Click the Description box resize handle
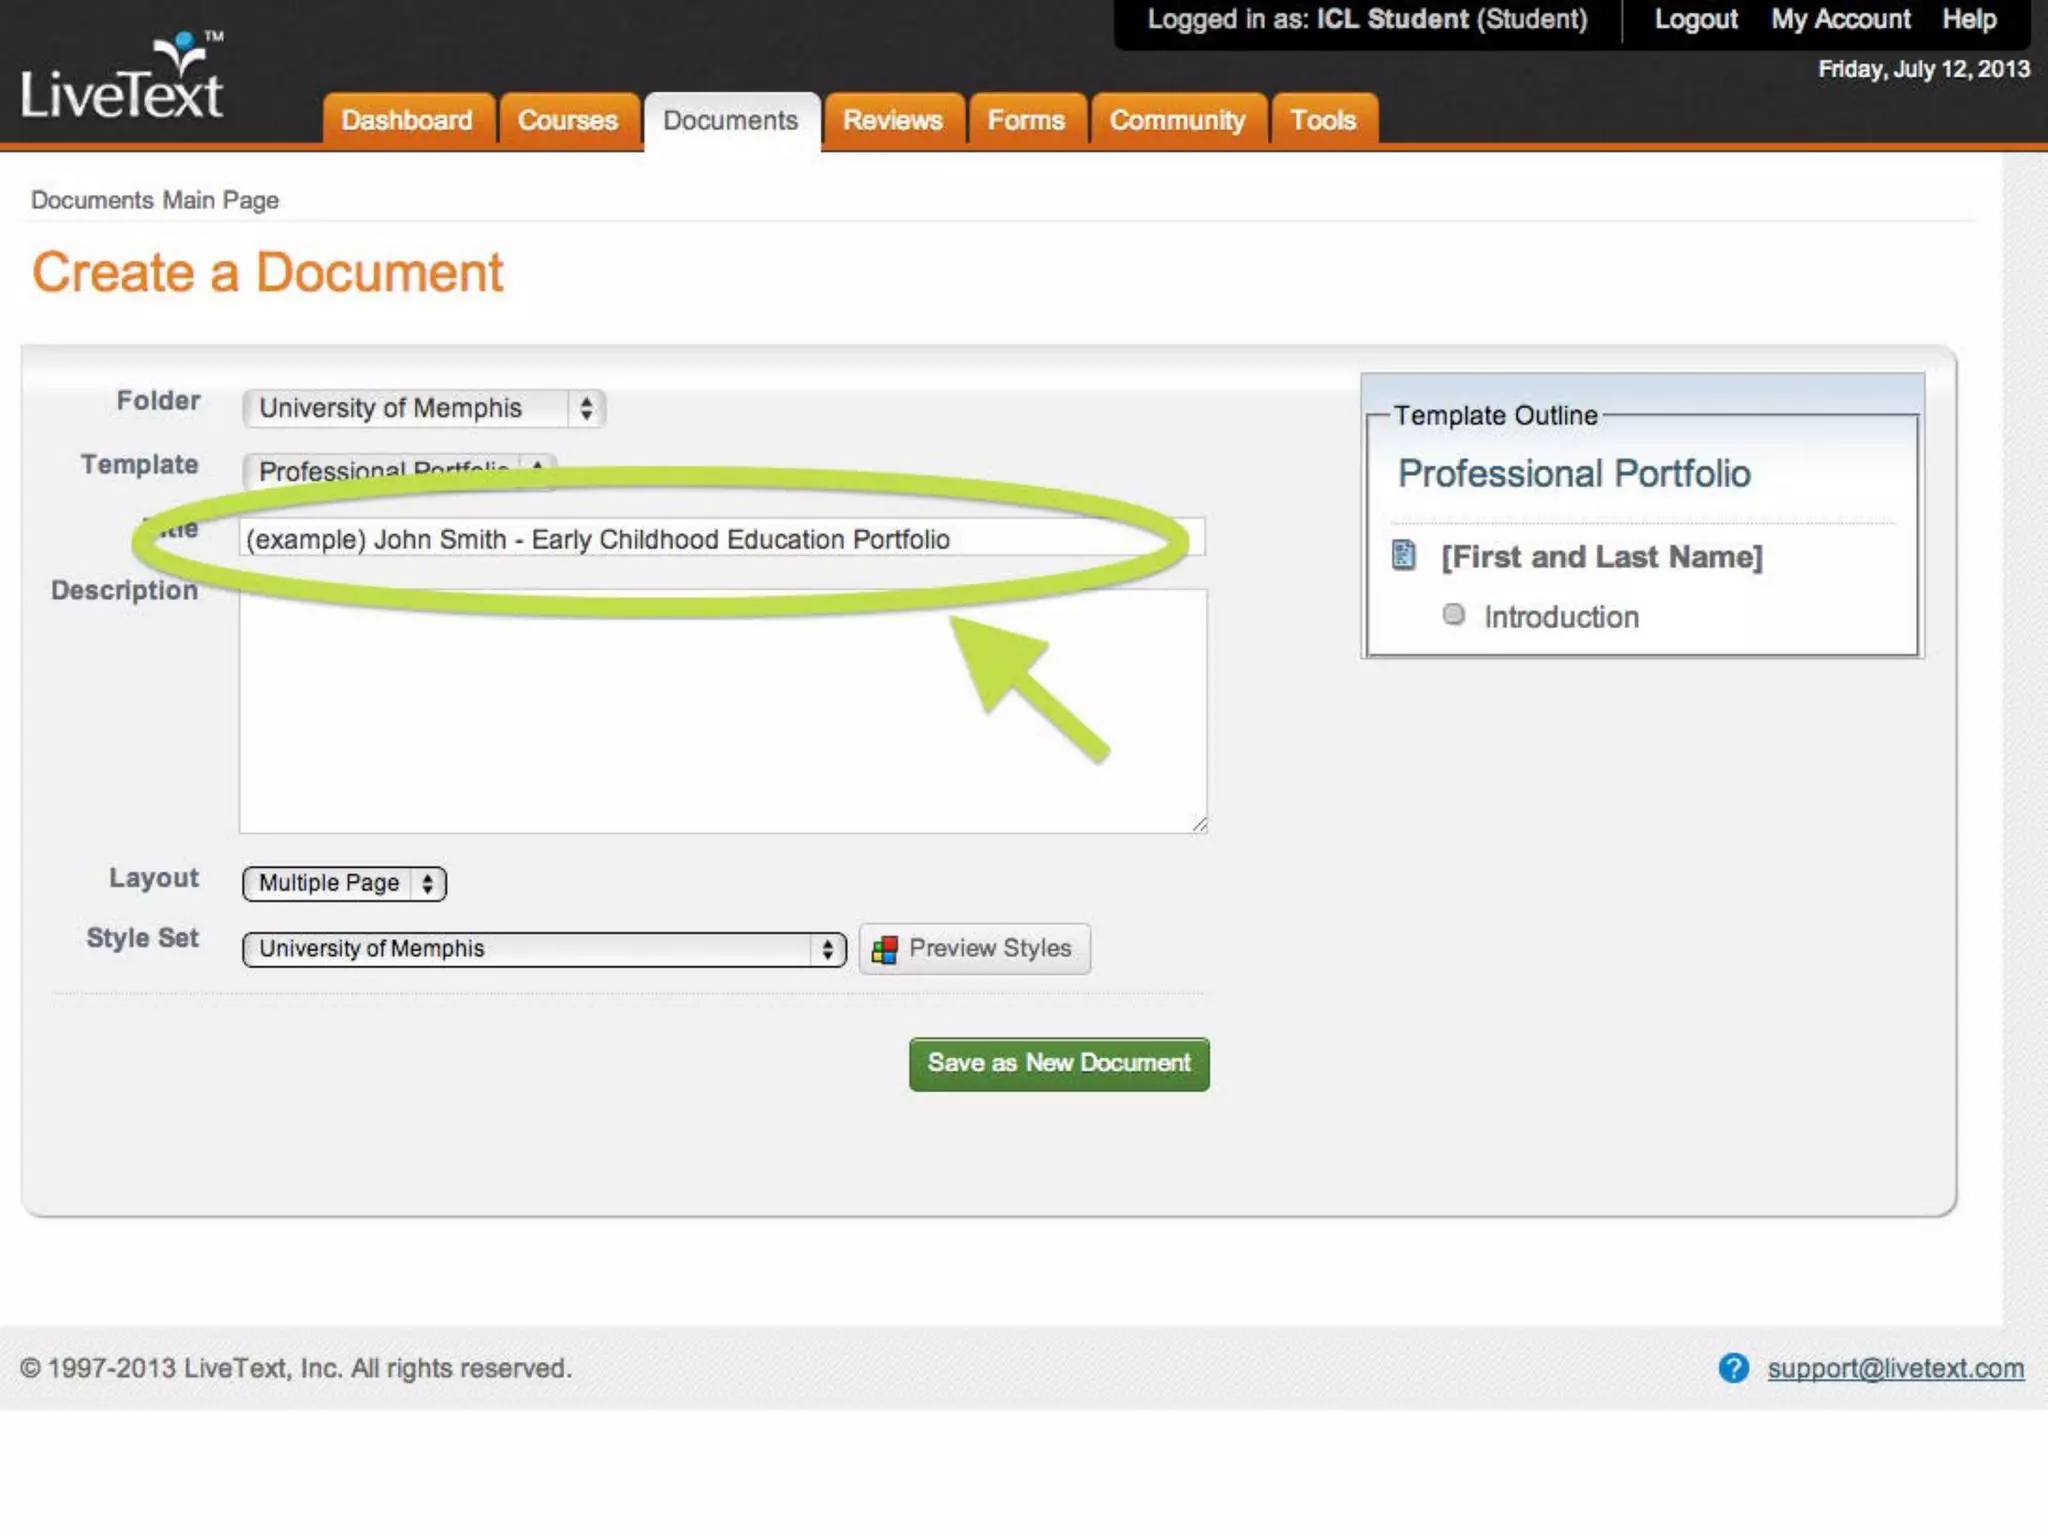The width and height of the screenshot is (2048, 1536). (1199, 824)
